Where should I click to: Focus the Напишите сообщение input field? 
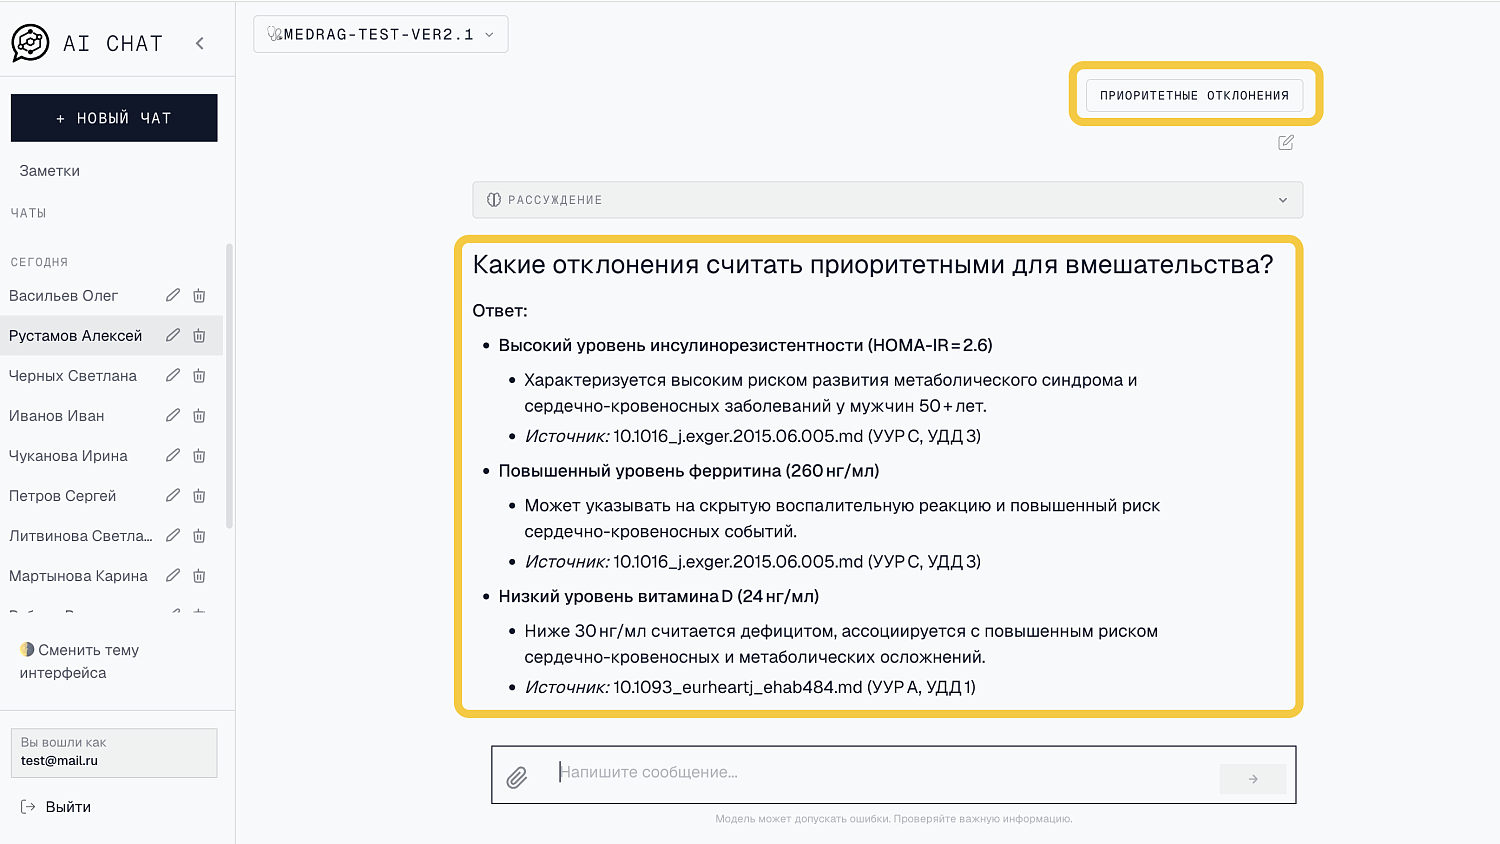885,772
